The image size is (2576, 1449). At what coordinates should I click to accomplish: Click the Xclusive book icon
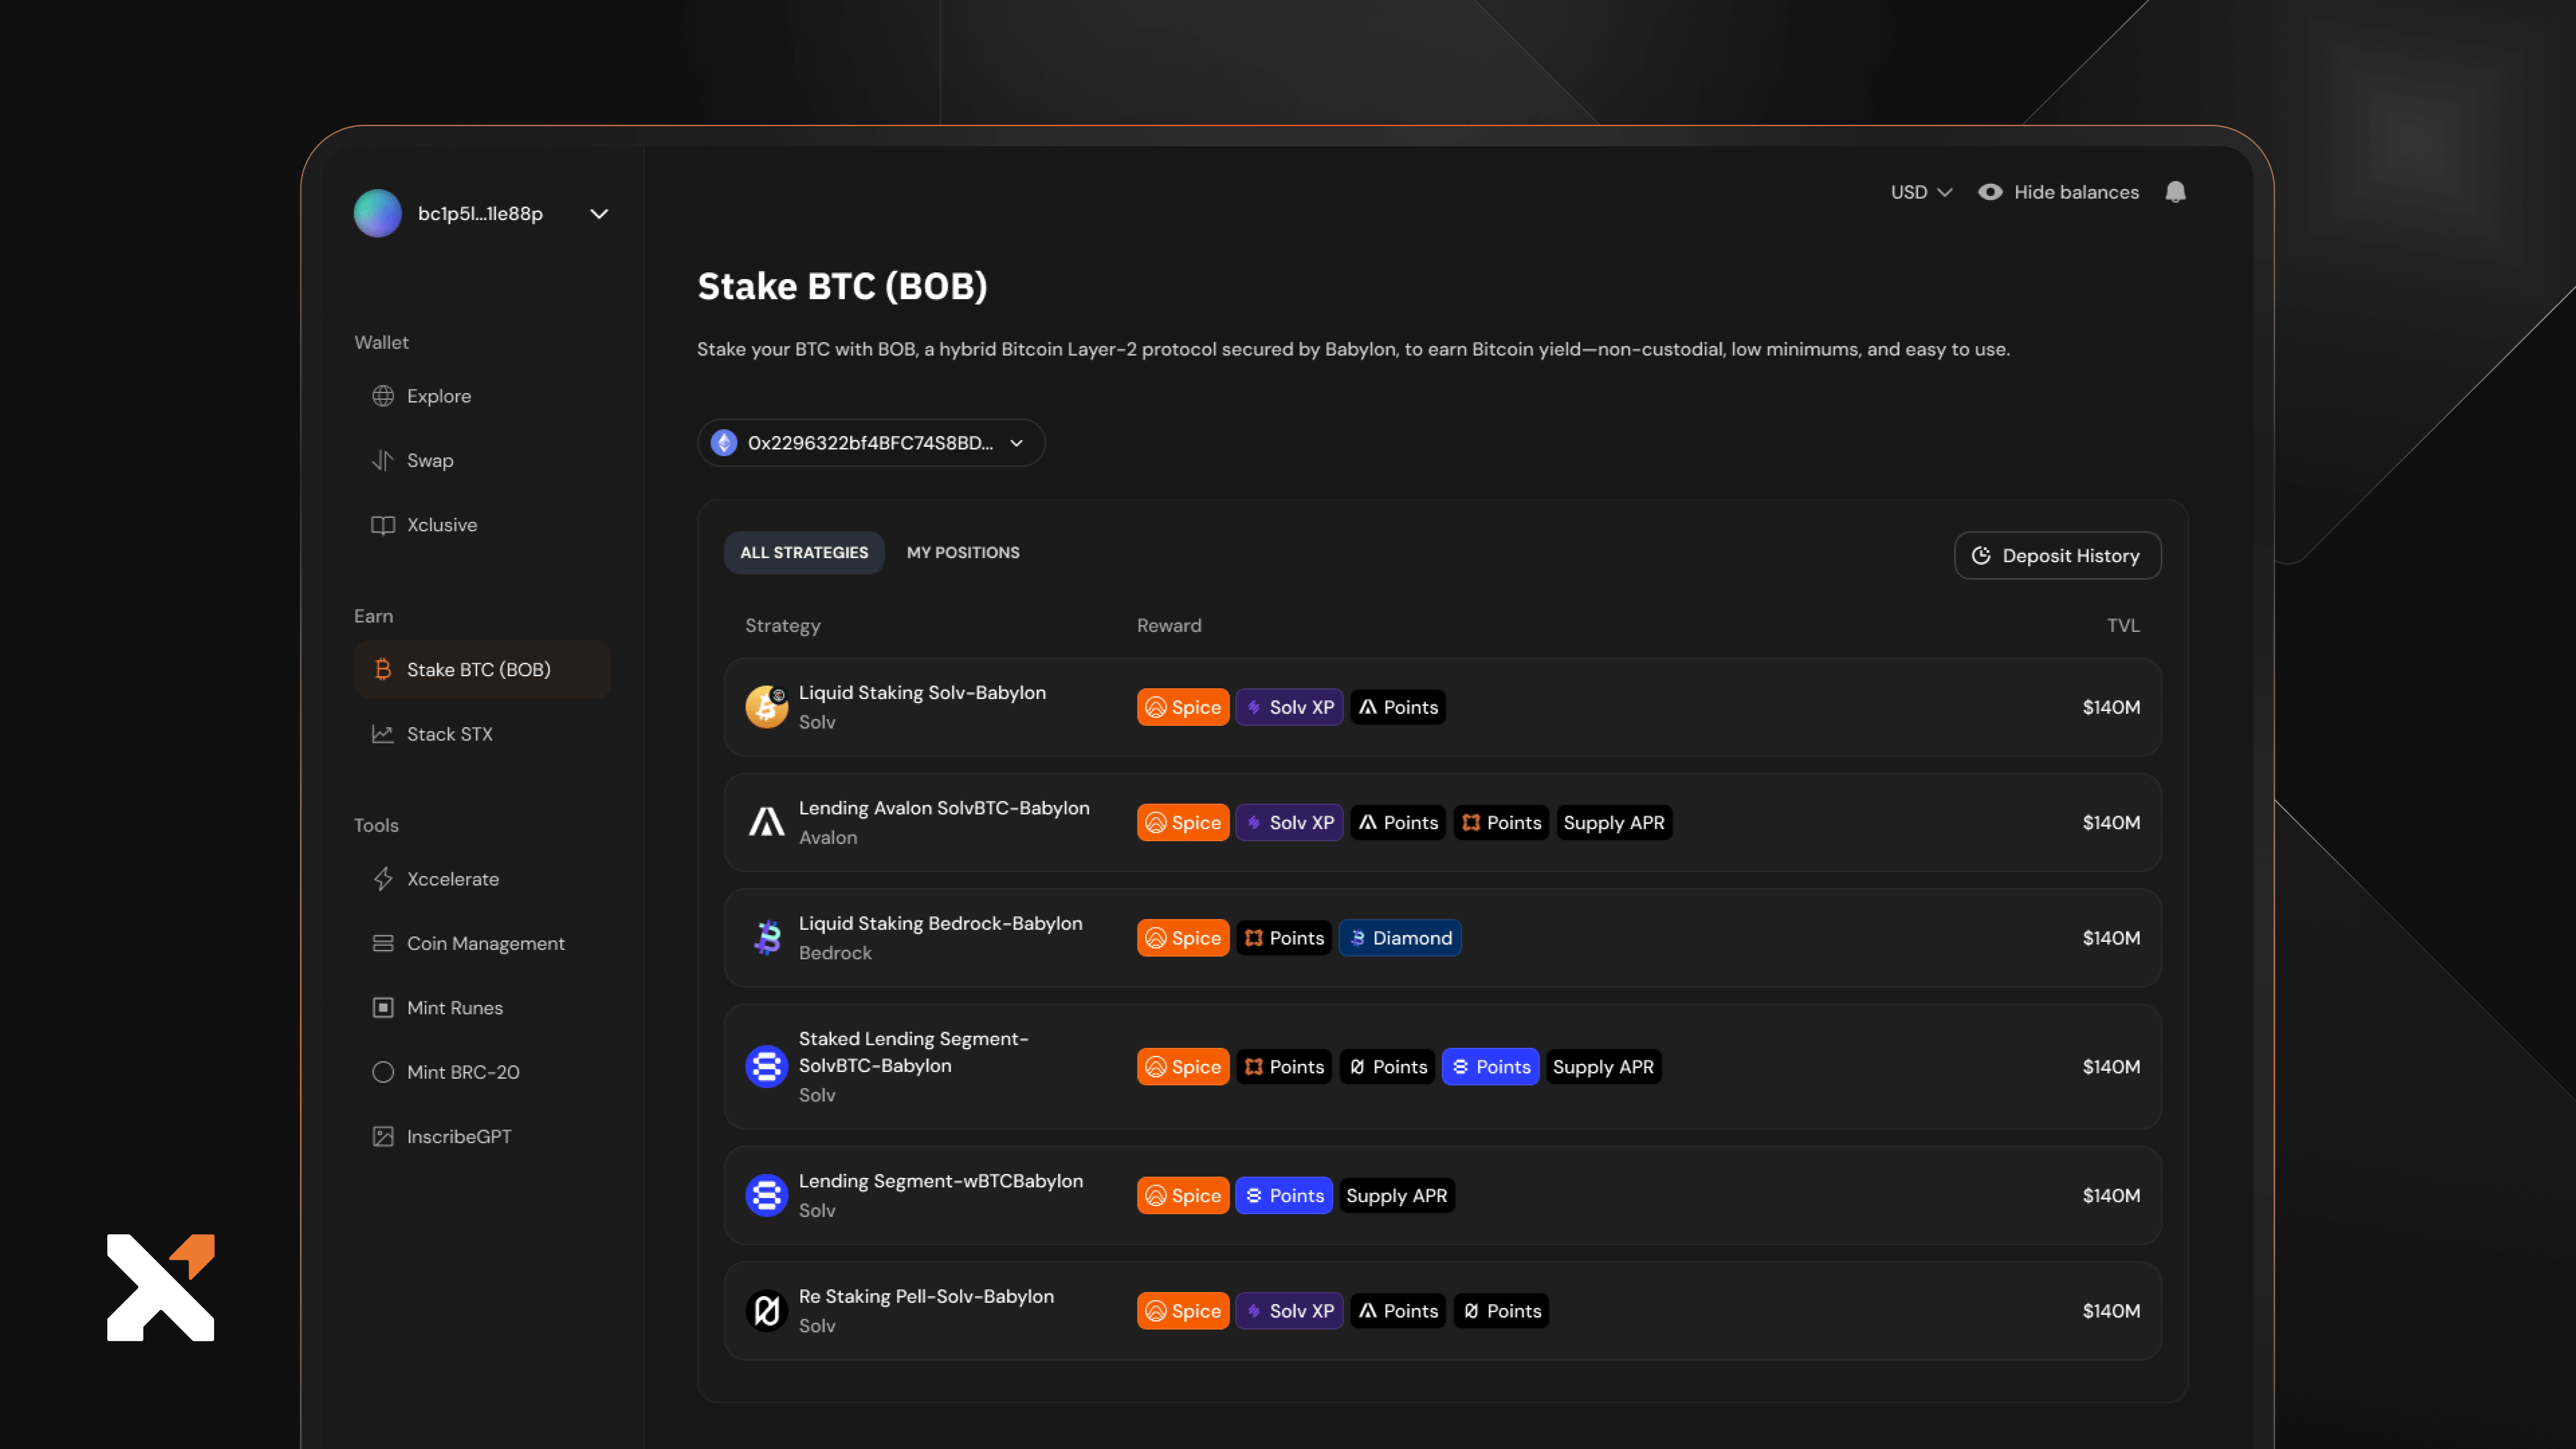(383, 525)
